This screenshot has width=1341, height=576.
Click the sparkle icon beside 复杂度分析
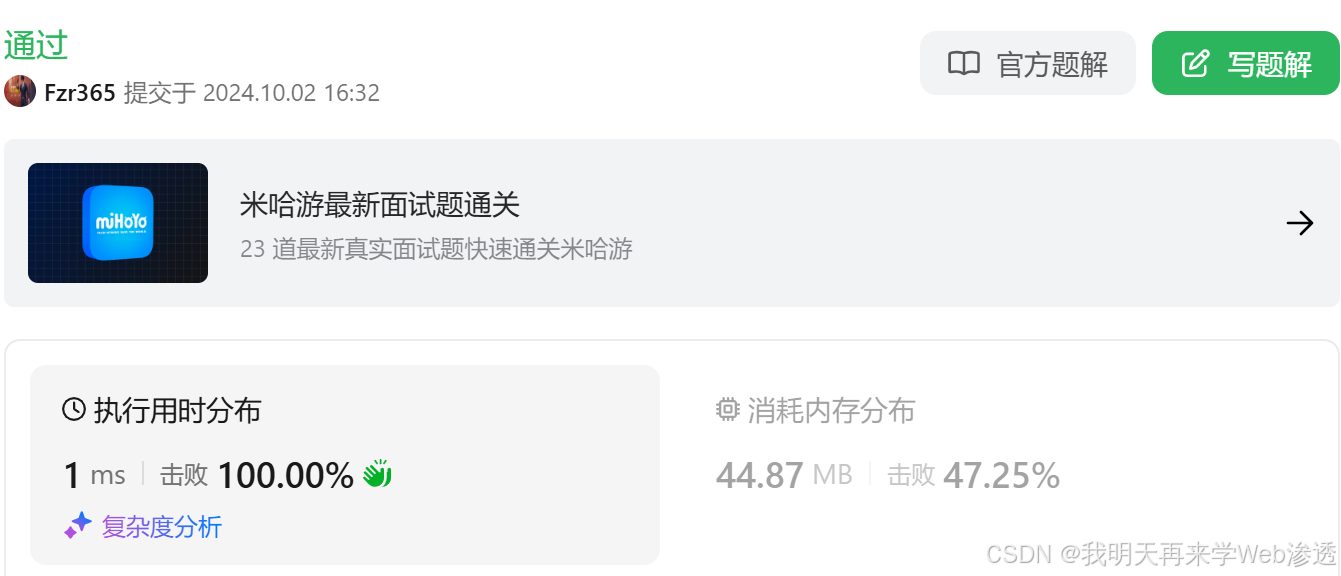[x=78, y=526]
